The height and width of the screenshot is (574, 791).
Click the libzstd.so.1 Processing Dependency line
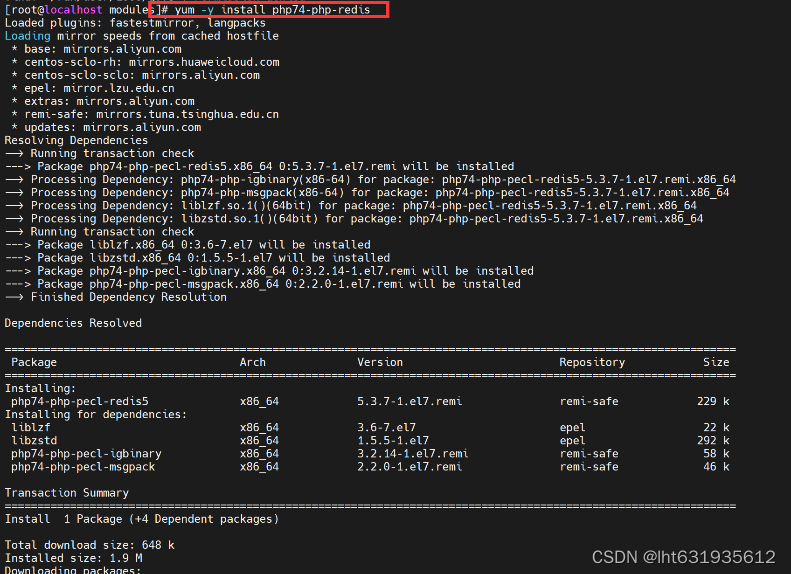pos(354,219)
